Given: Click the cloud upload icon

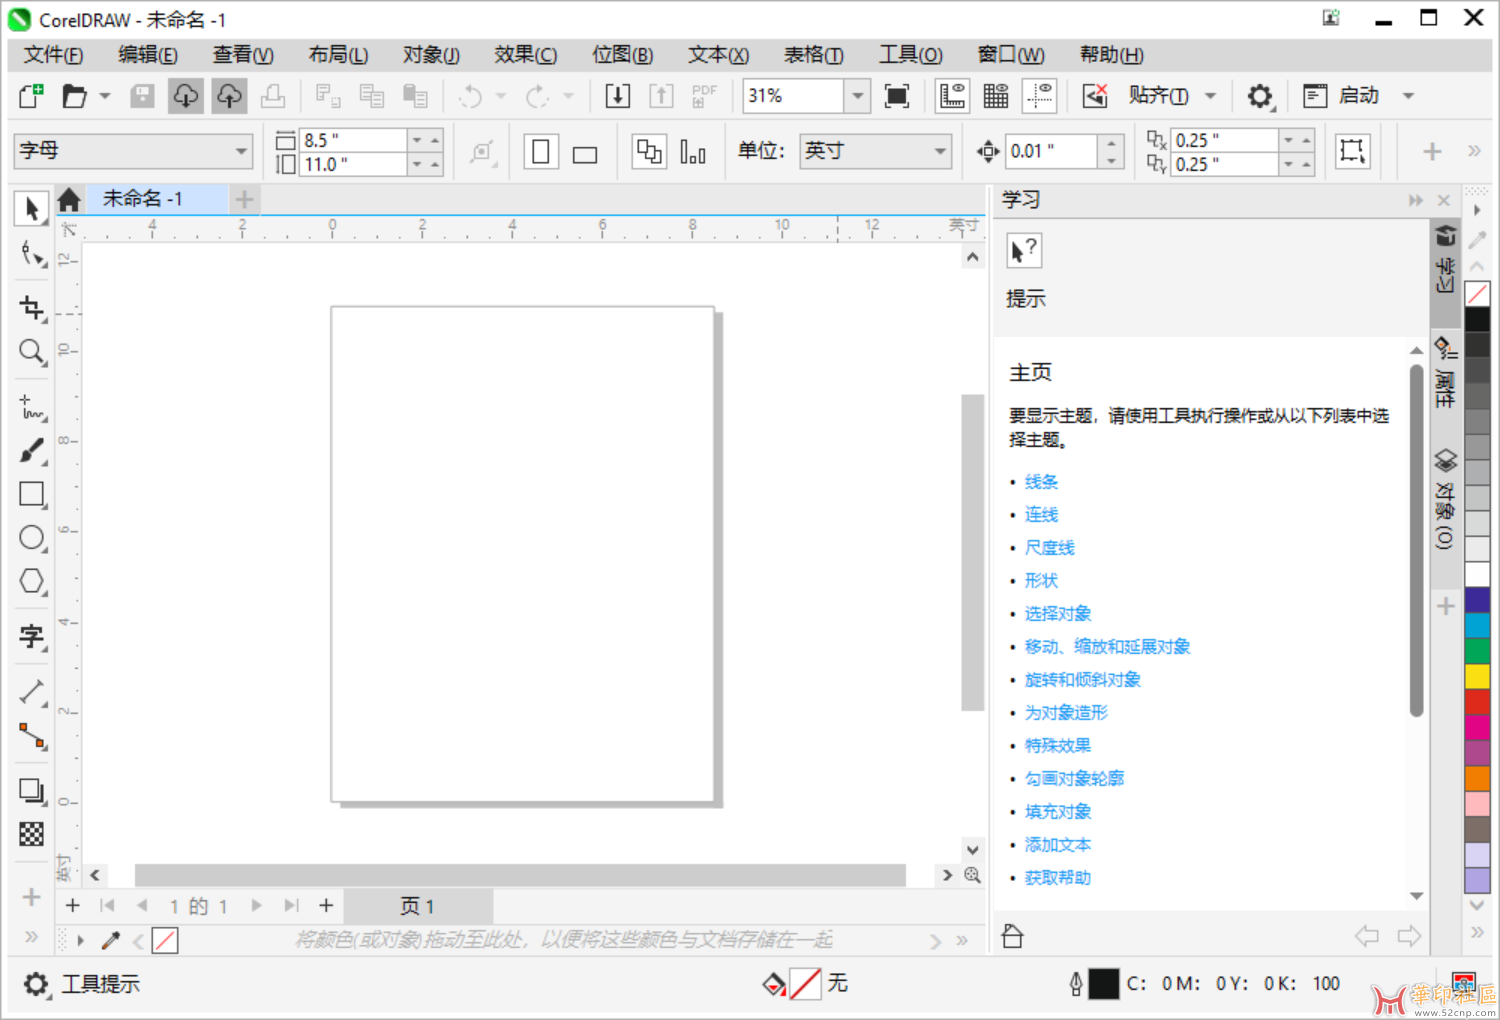Looking at the screenshot, I should click(x=229, y=96).
